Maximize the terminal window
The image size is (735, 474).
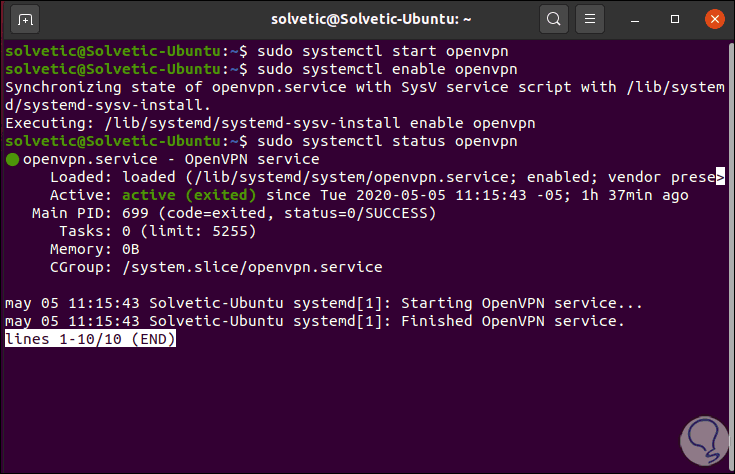pos(674,19)
